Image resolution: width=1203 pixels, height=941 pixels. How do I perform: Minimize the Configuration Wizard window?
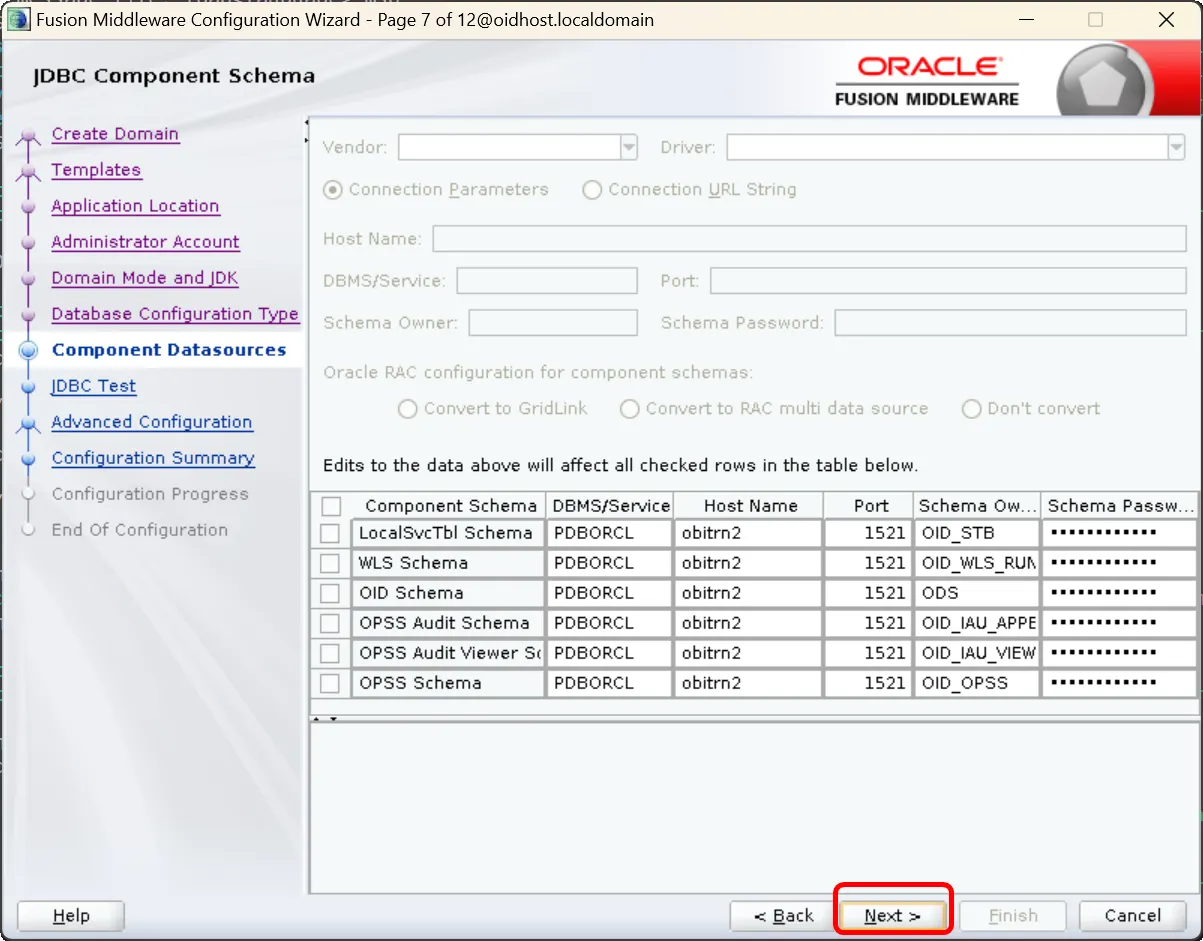pyautogui.click(x=1025, y=20)
